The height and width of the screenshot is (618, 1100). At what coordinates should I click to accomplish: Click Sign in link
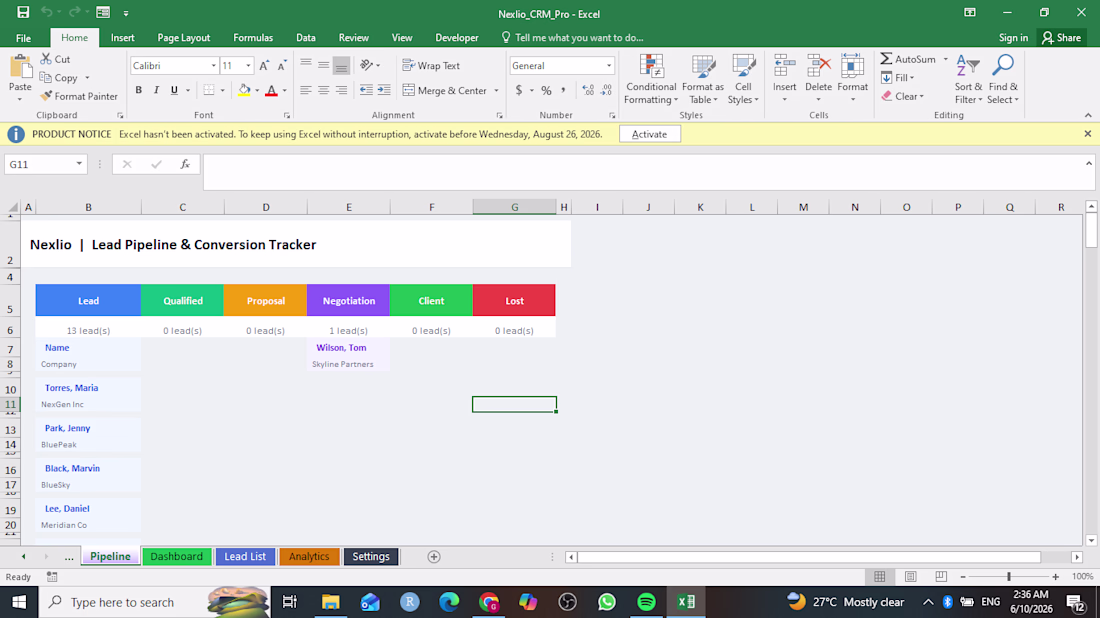click(x=1013, y=38)
